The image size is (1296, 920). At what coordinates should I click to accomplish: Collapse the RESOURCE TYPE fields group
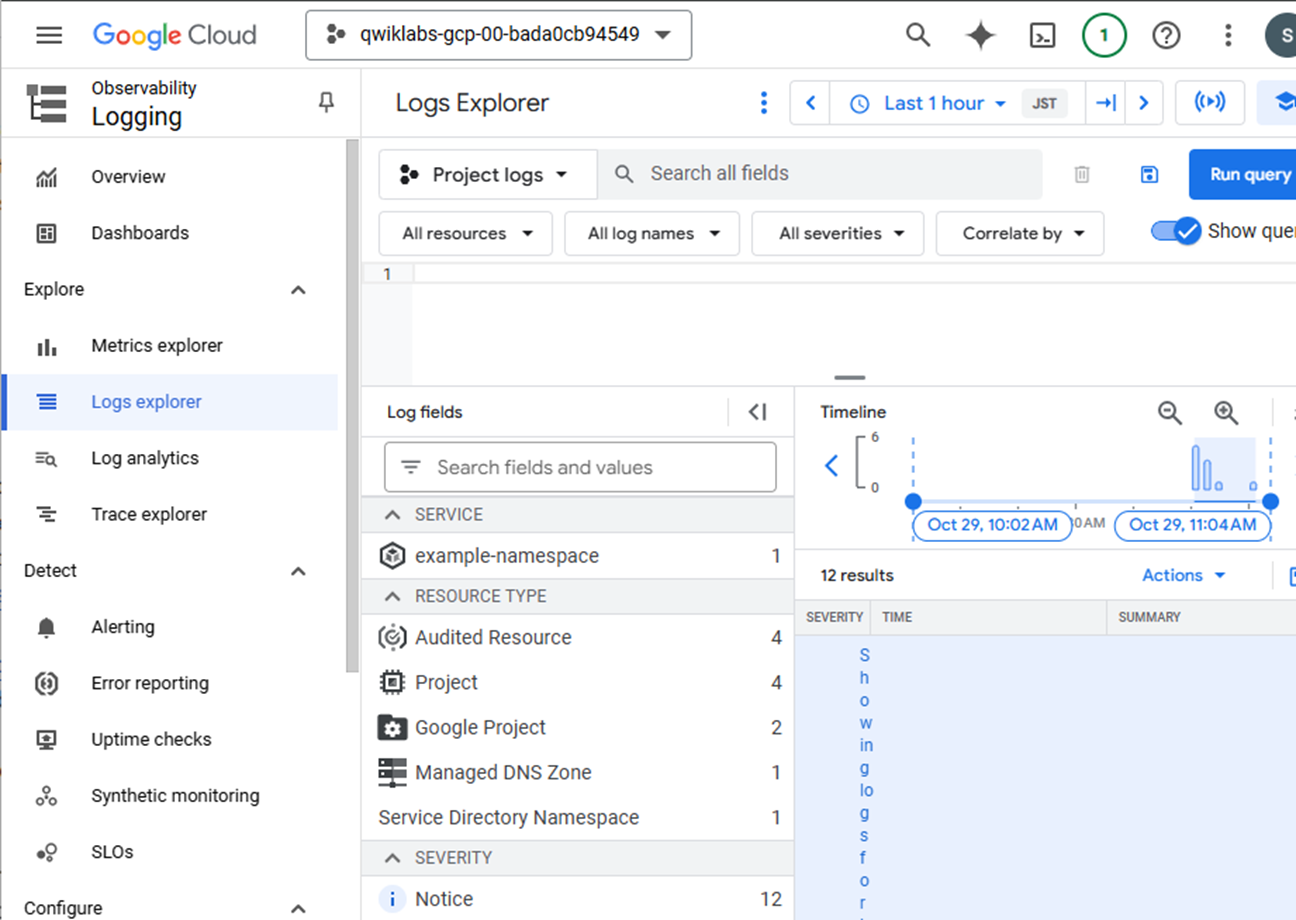(395, 596)
